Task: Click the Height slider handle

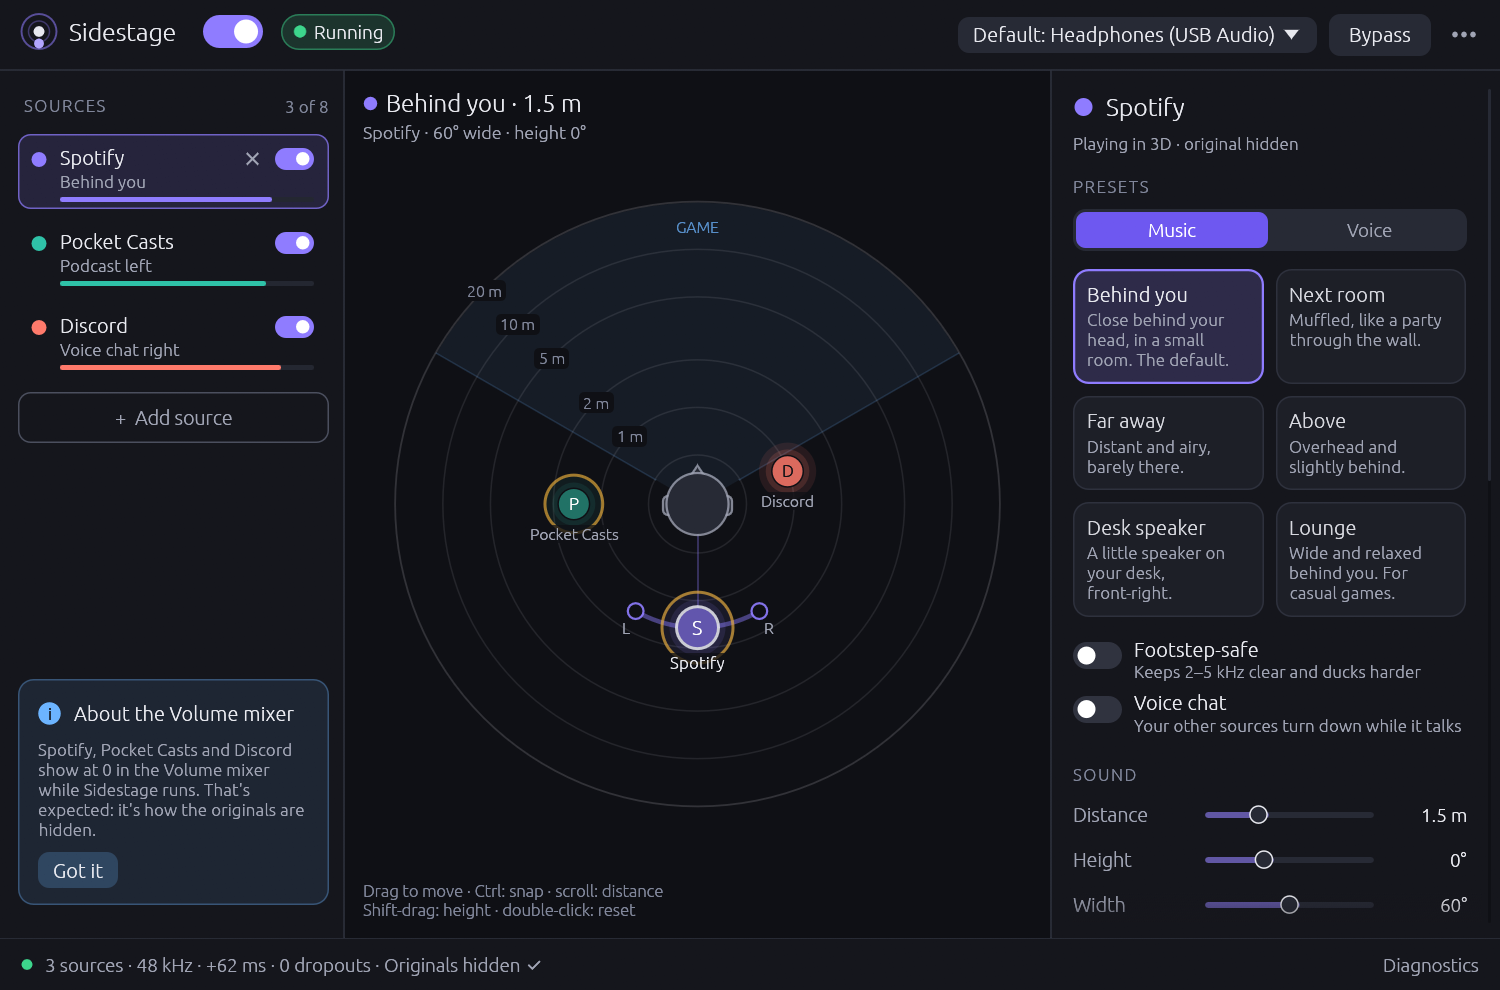Action: [x=1264, y=860]
